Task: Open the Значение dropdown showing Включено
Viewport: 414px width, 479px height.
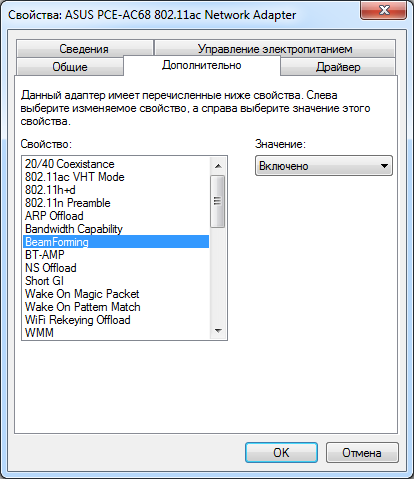Action: 324,166
